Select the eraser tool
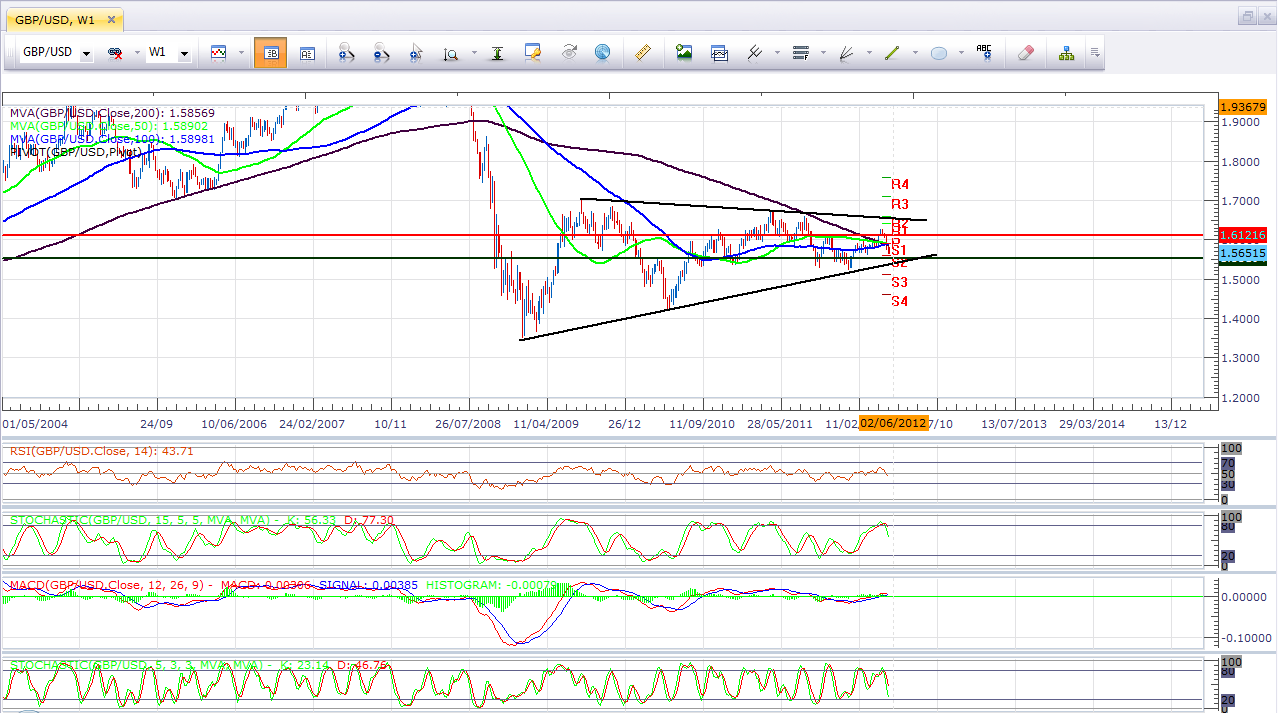Image resolution: width=1278 pixels, height=713 pixels. pyautogui.click(x=1024, y=53)
